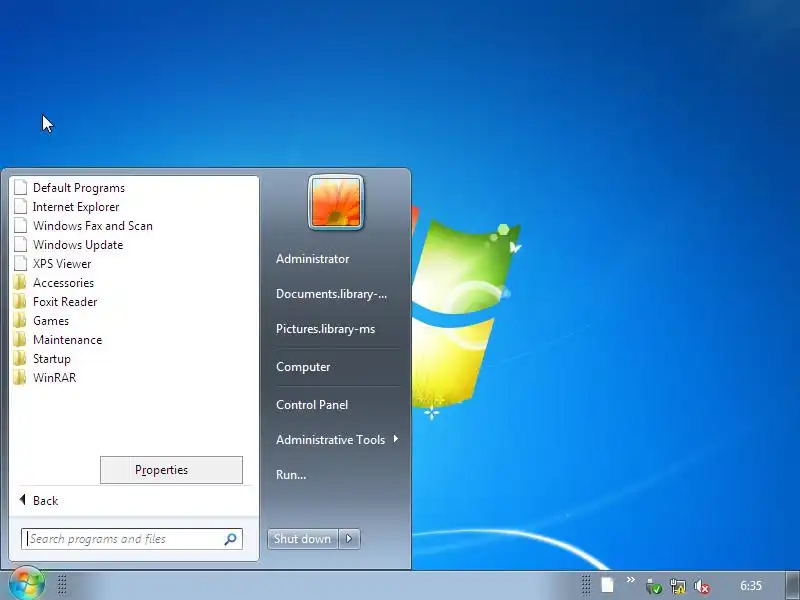
Task: Click the muted volume tray icon
Action: point(702,587)
